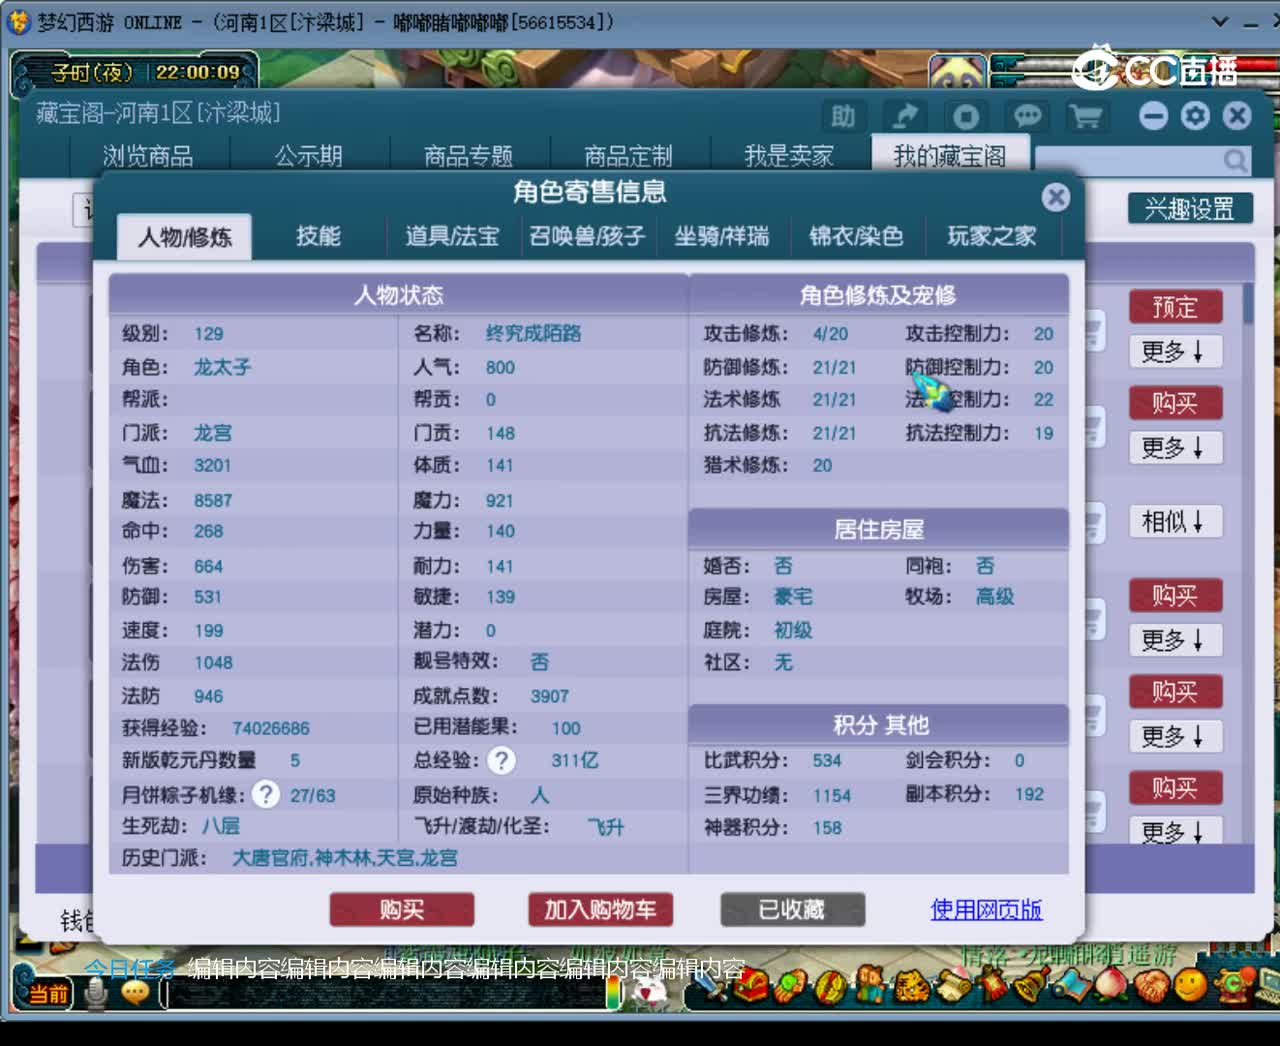Click the 获得经验 value 74026686
This screenshot has height=1046, width=1280.
pyautogui.click(x=271, y=729)
